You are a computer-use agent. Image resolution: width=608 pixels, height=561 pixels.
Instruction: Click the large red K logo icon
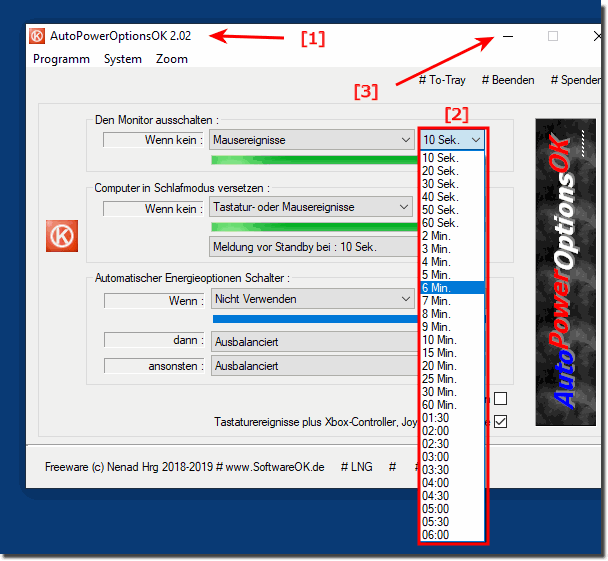(62, 236)
